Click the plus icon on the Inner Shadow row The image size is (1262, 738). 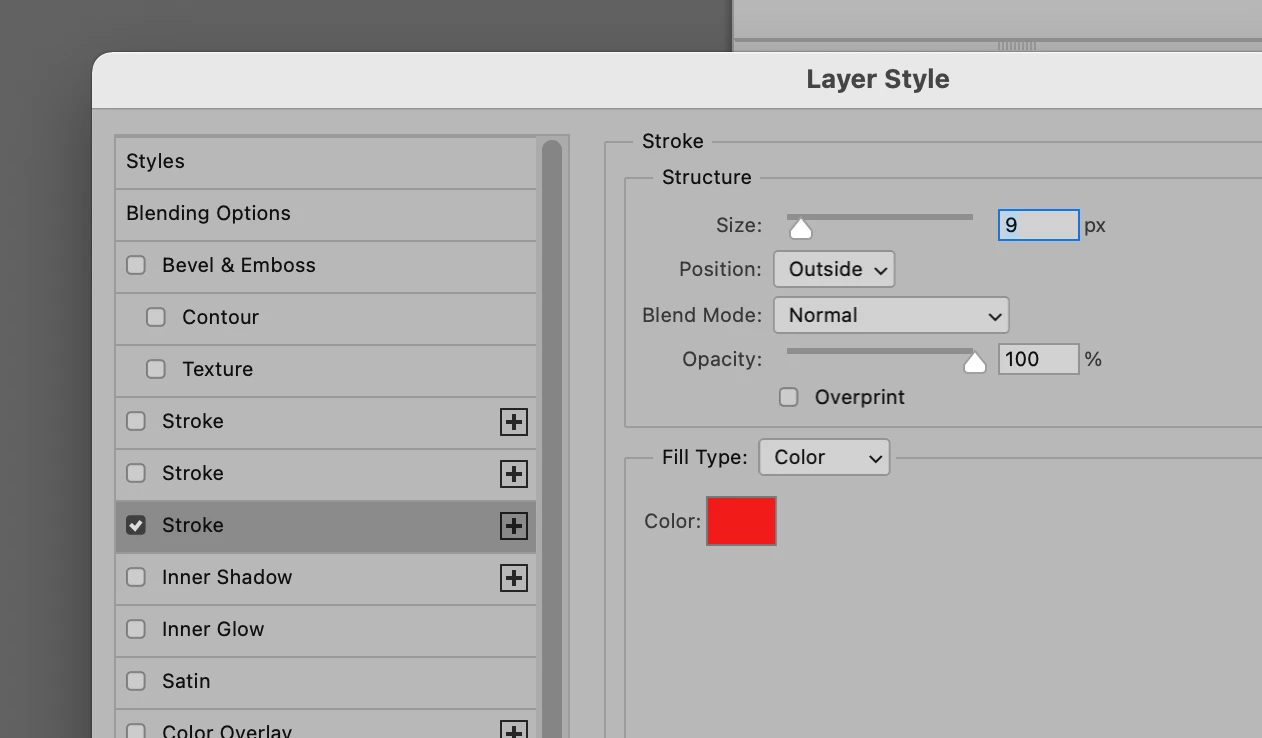[513, 578]
